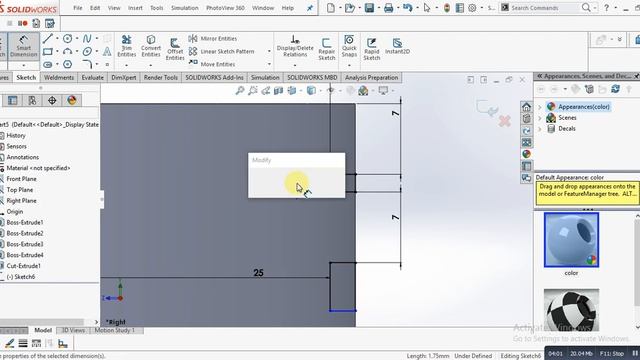
Task: Click the Search Commands field
Action: tap(545, 8)
